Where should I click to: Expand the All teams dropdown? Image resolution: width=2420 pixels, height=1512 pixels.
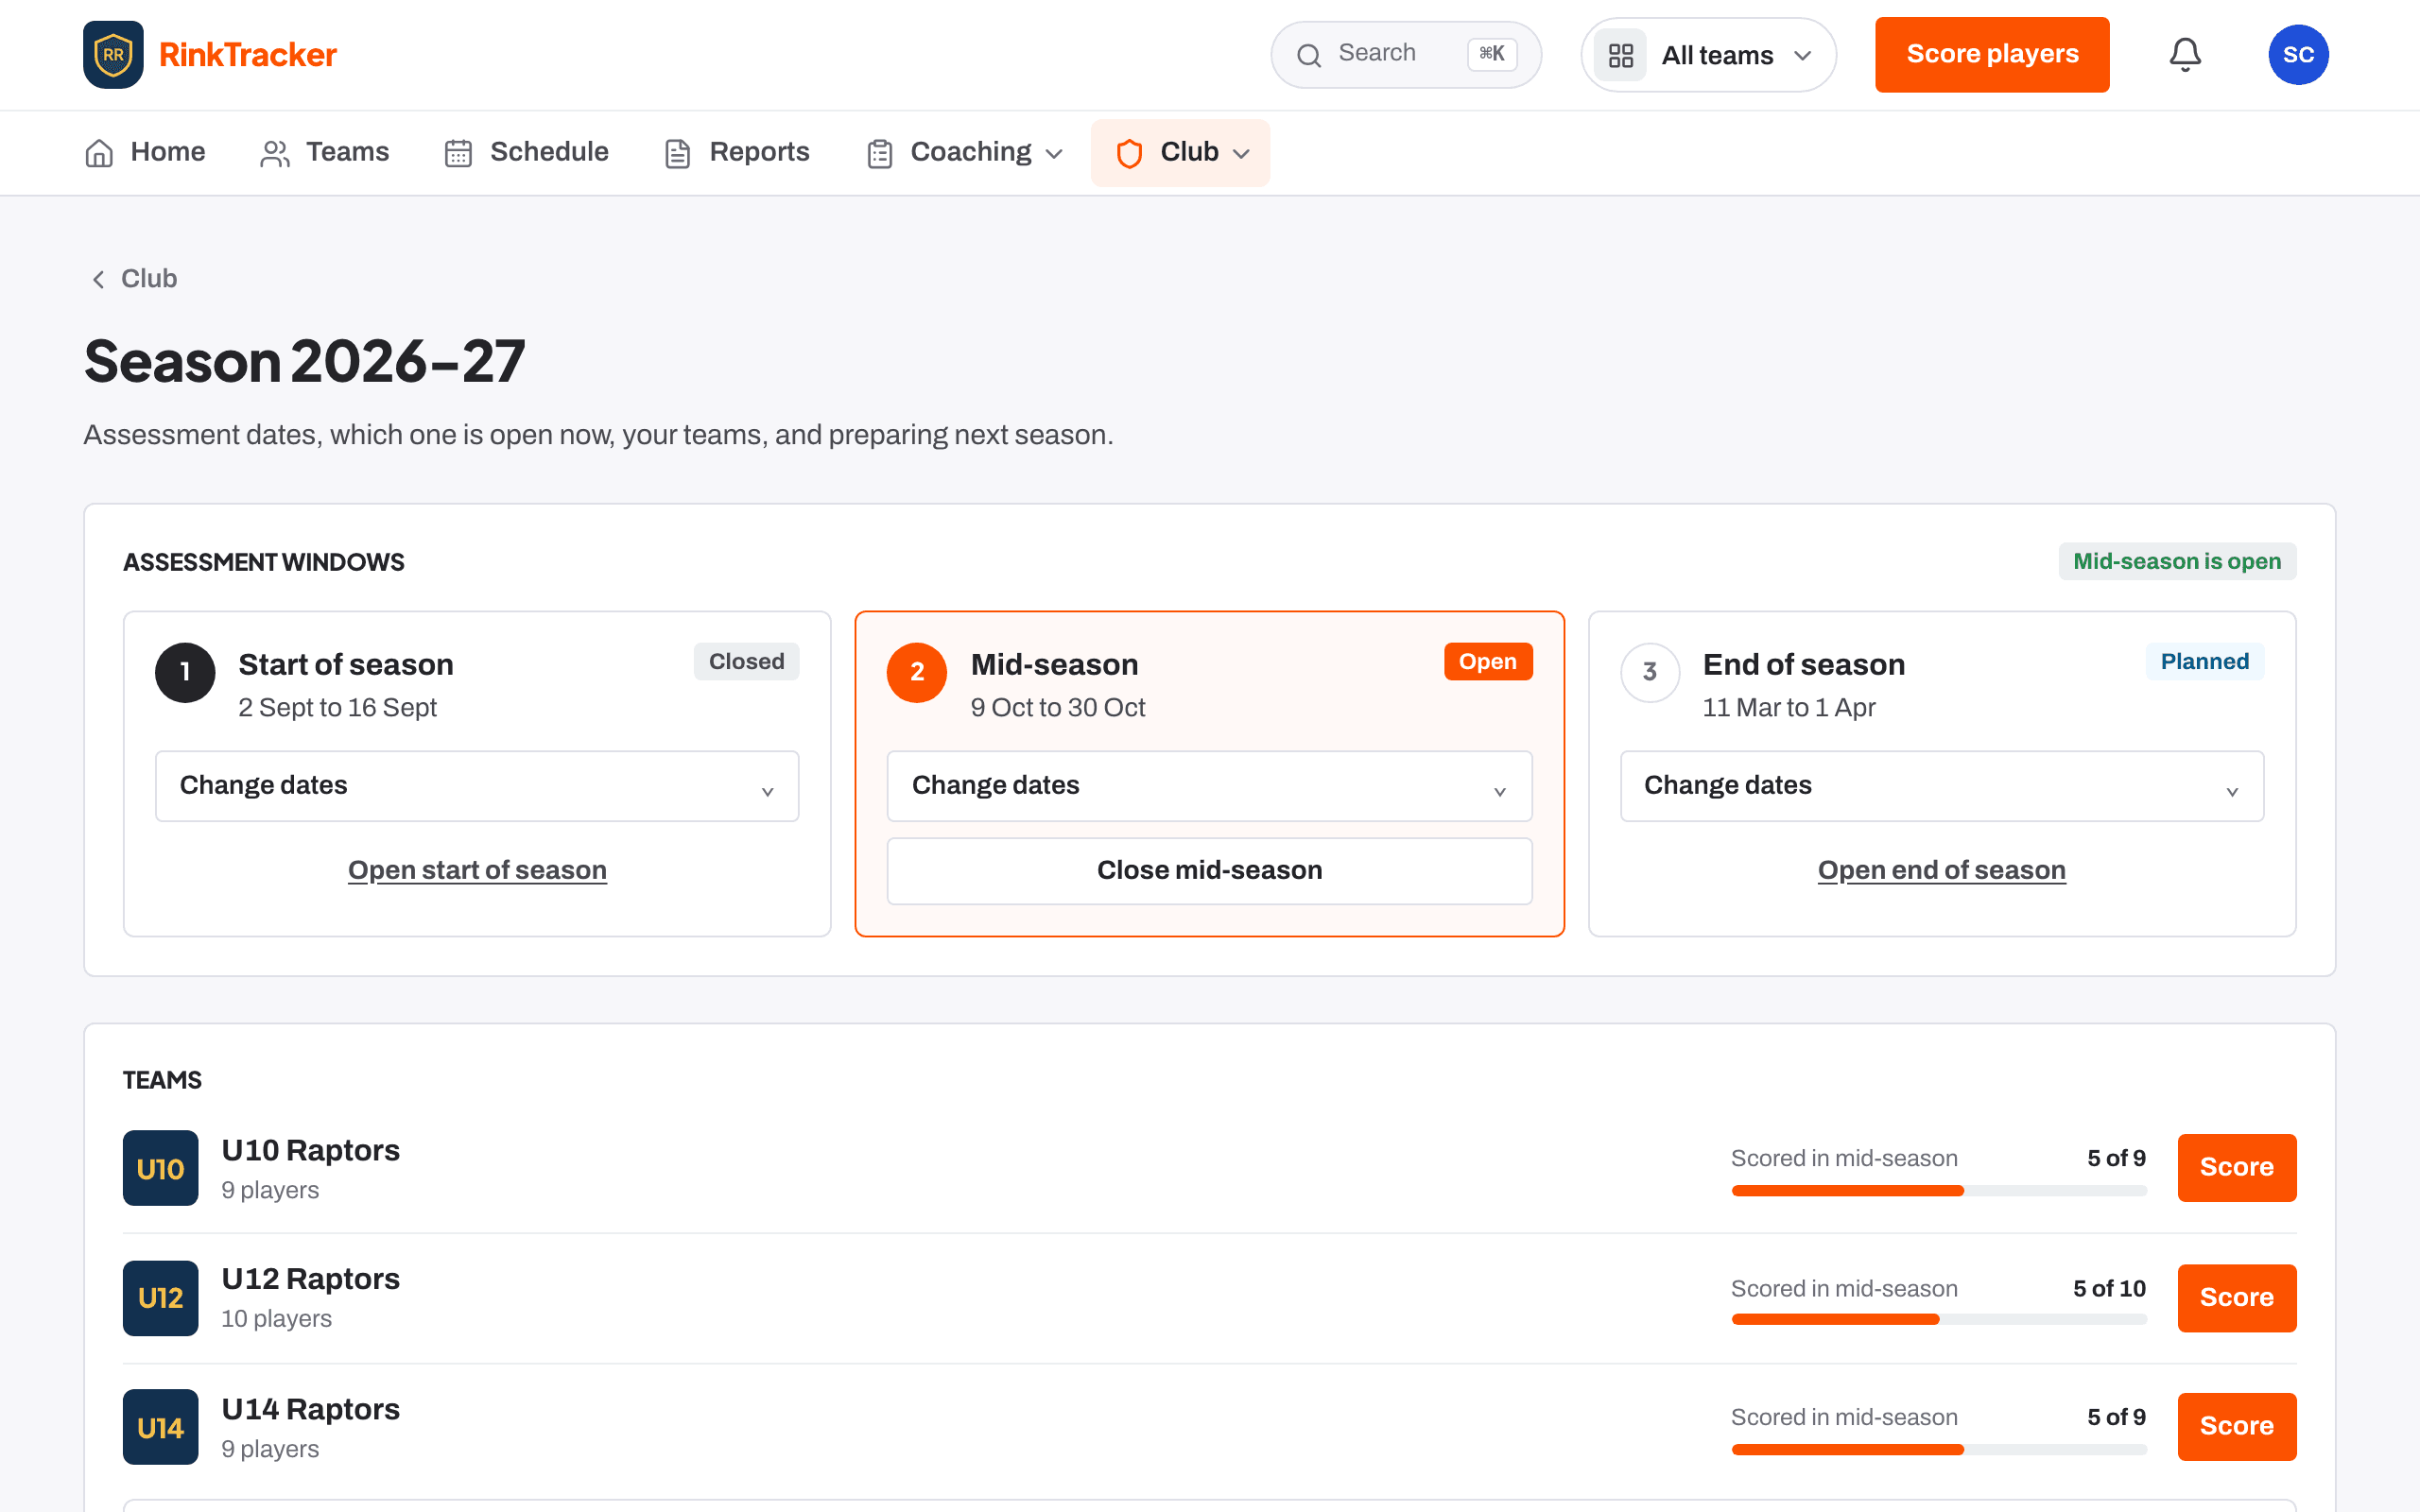[x=1708, y=55]
